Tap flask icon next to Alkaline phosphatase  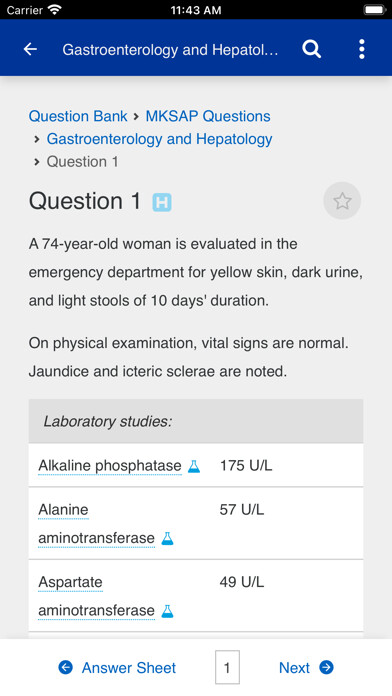point(194,466)
